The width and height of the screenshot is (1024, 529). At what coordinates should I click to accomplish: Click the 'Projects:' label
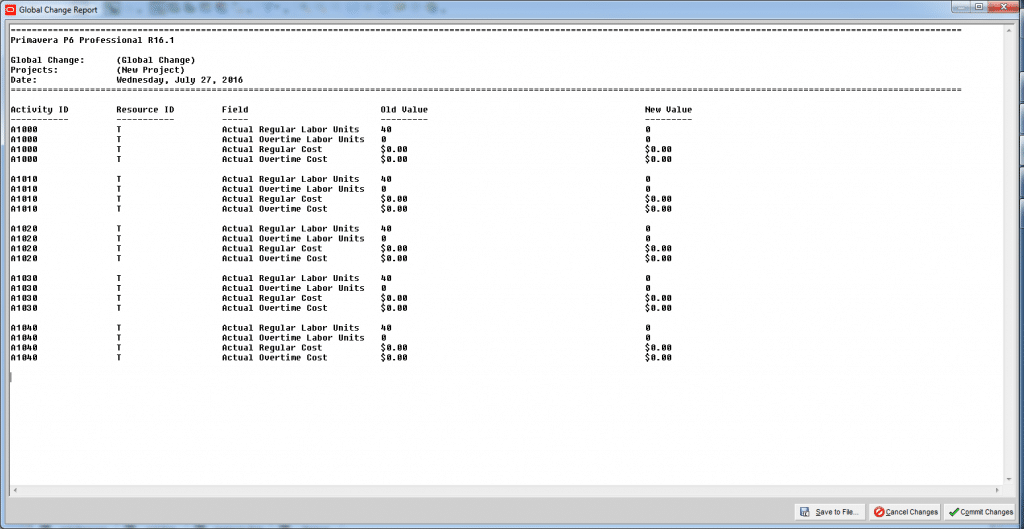click(x=34, y=70)
